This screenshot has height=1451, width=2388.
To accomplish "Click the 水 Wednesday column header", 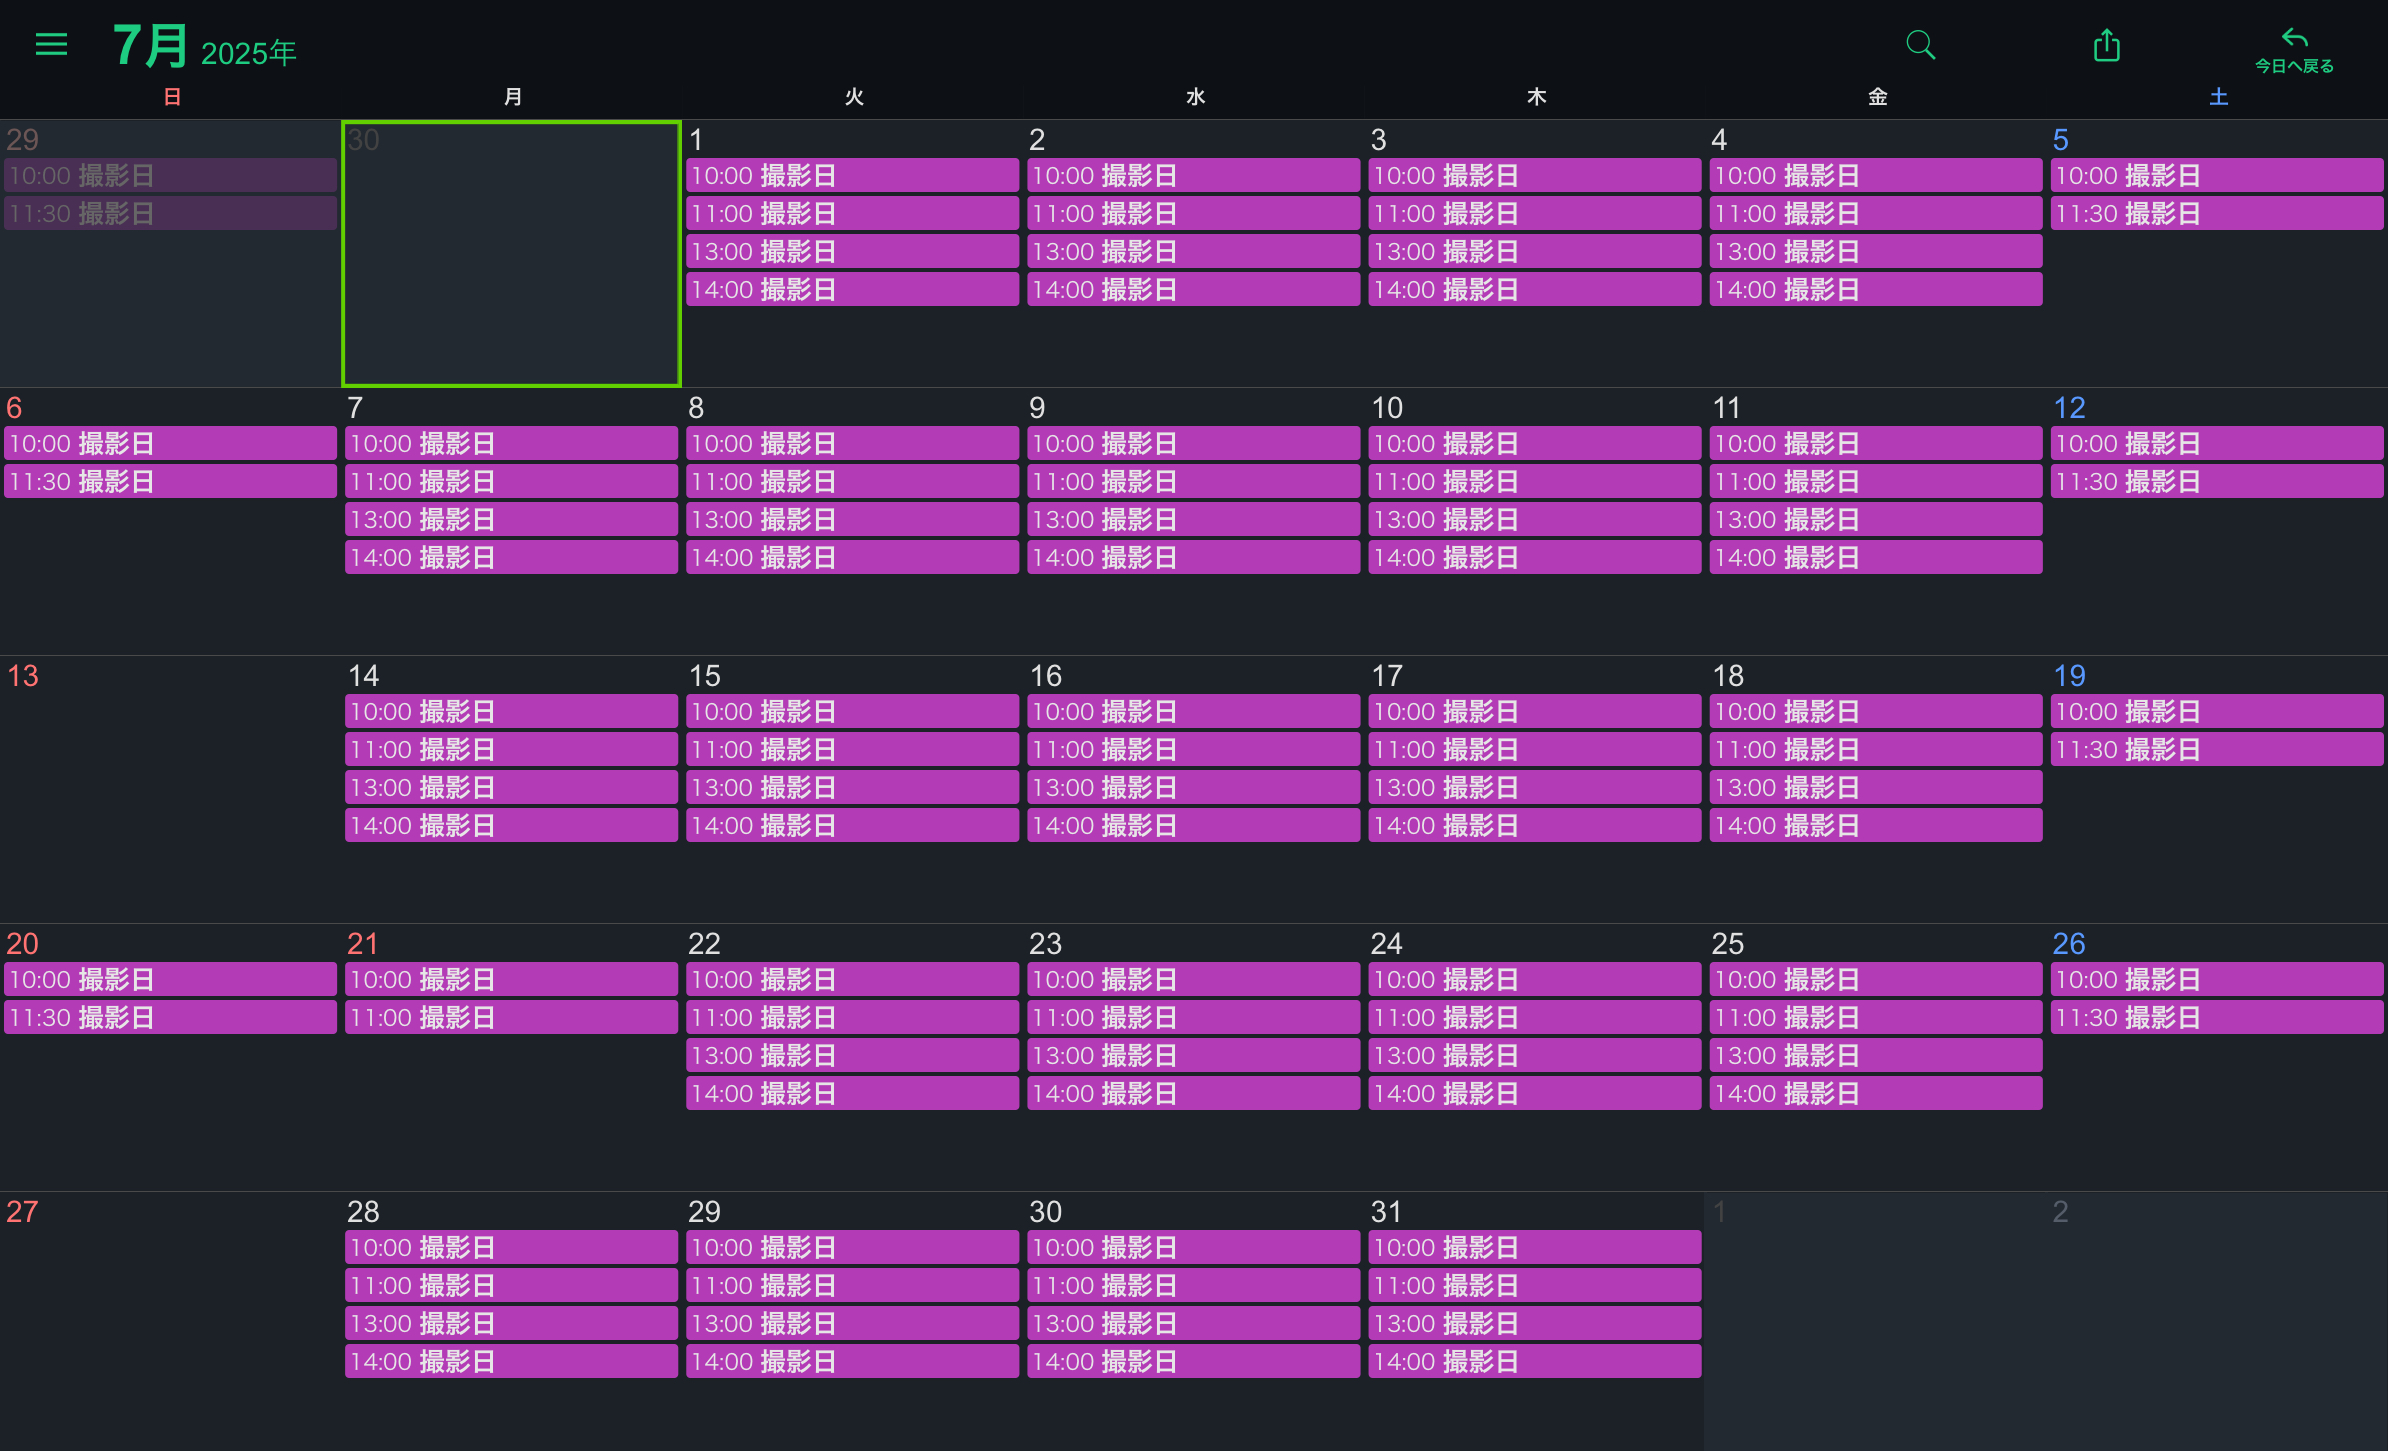I will 1195,97.
